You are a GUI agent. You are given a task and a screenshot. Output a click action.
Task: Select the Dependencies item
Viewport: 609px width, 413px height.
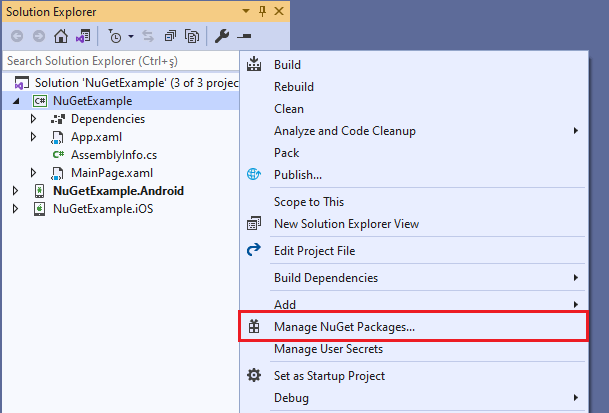coord(108,119)
